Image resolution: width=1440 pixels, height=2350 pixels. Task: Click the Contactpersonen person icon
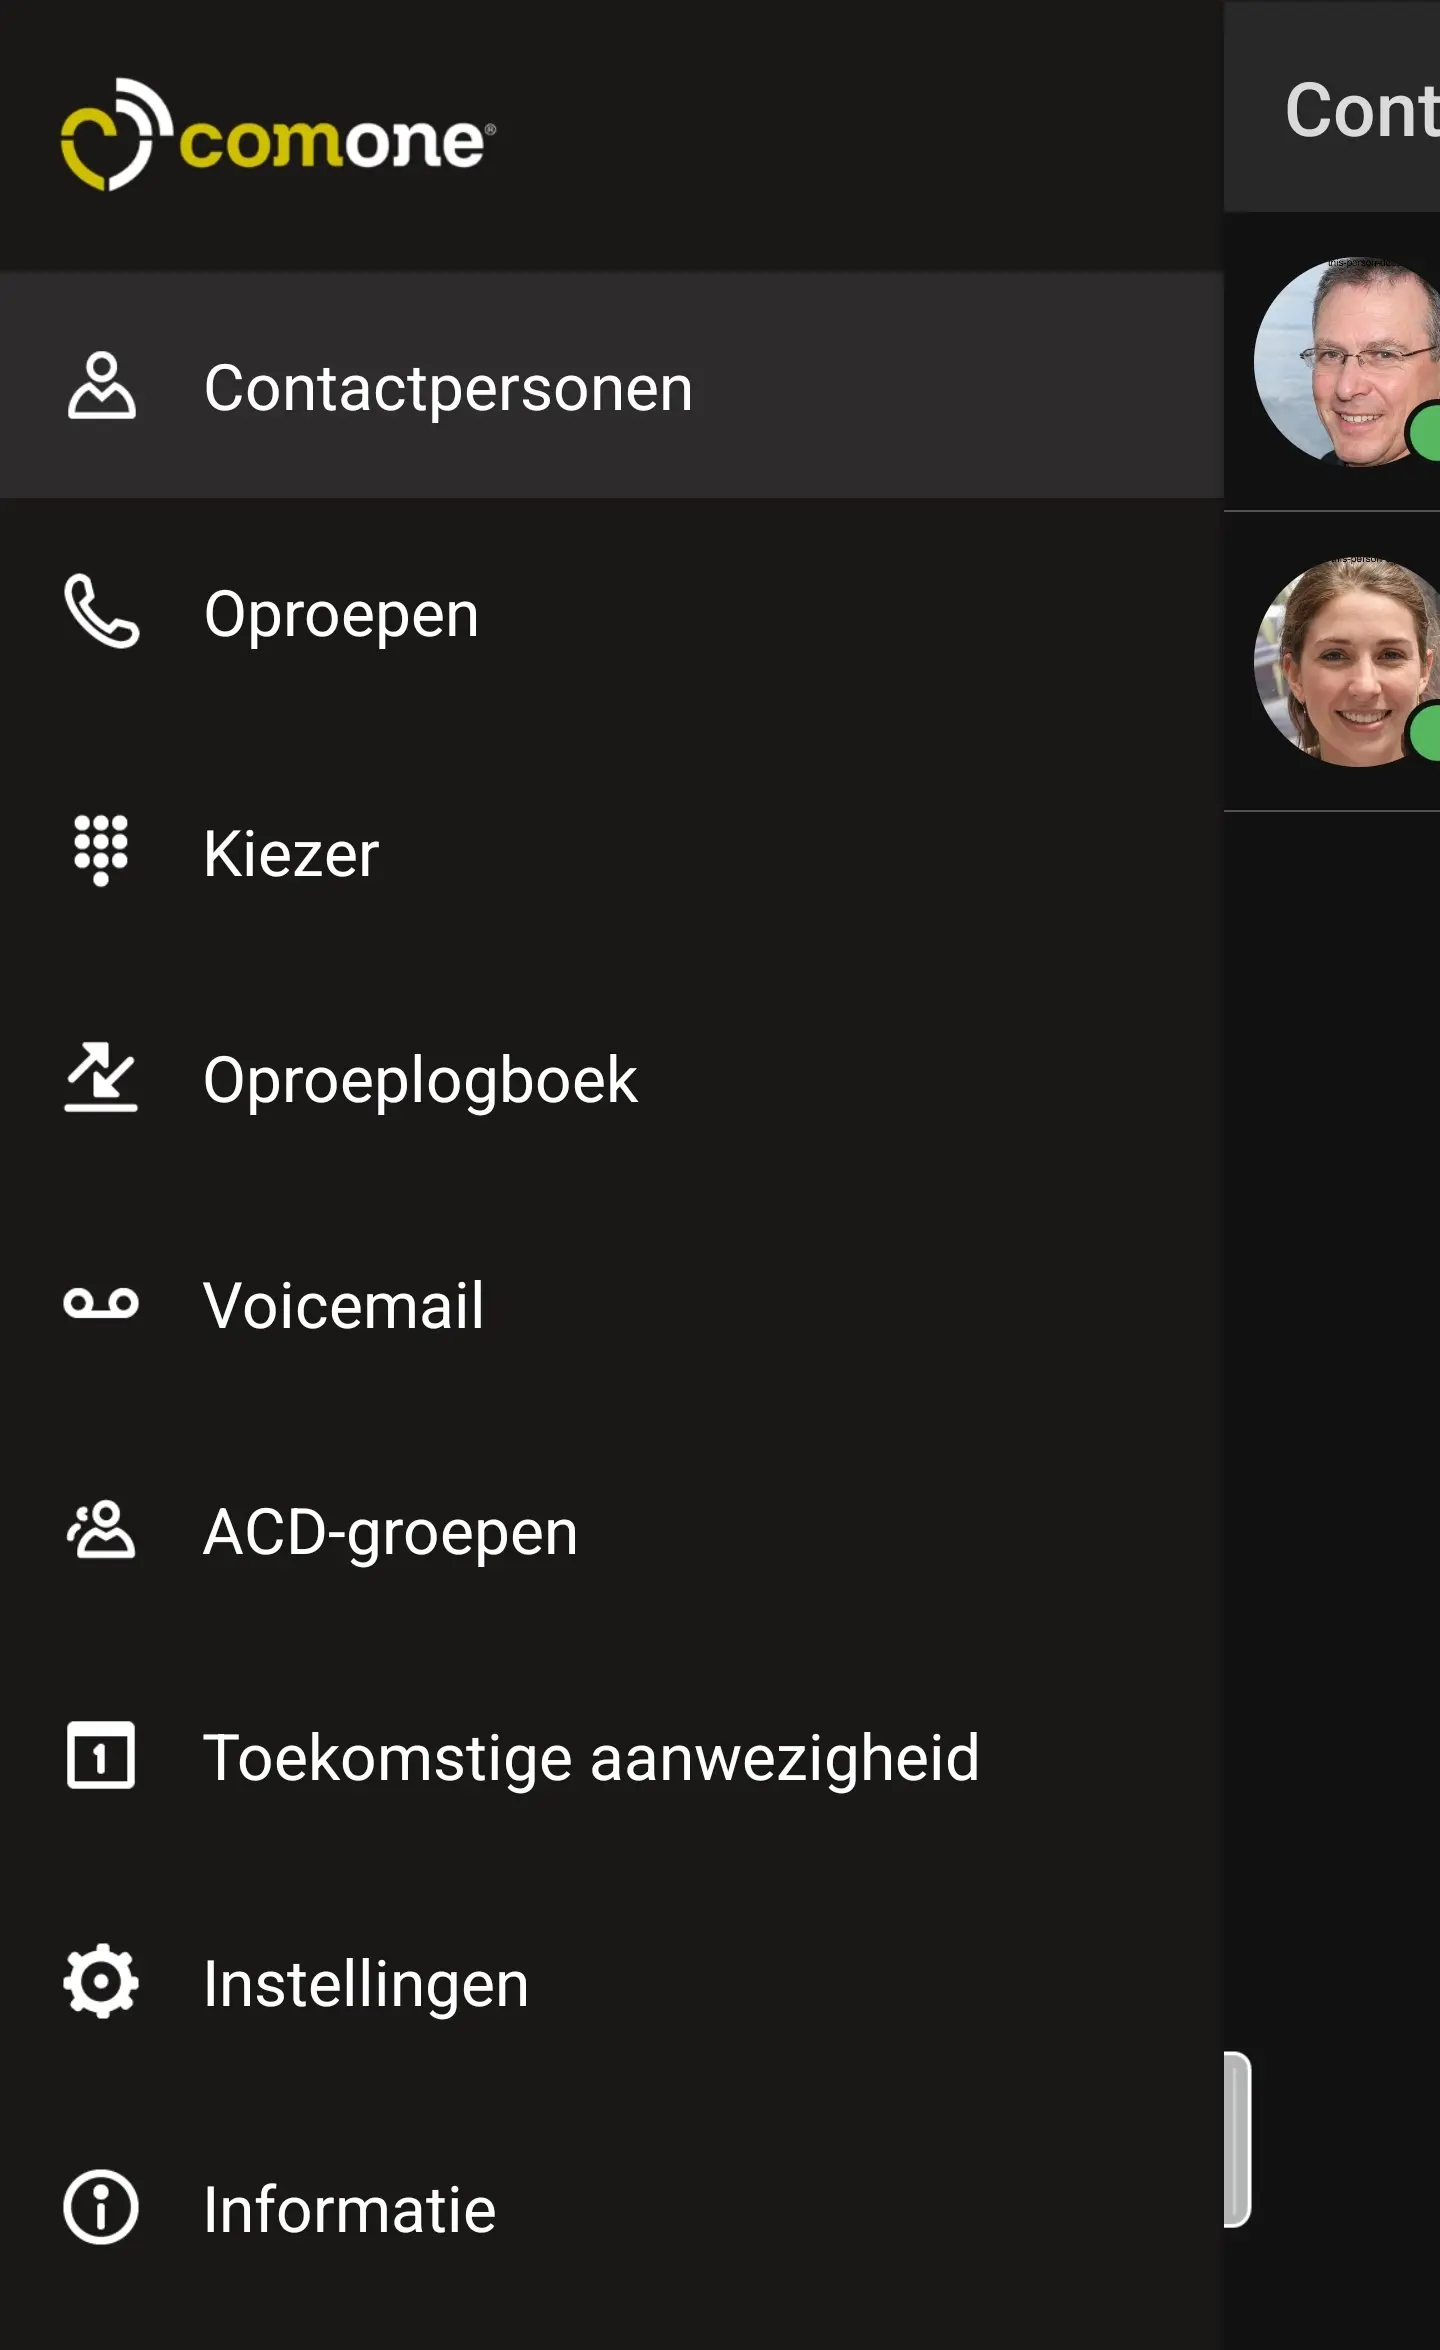[x=101, y=386]
